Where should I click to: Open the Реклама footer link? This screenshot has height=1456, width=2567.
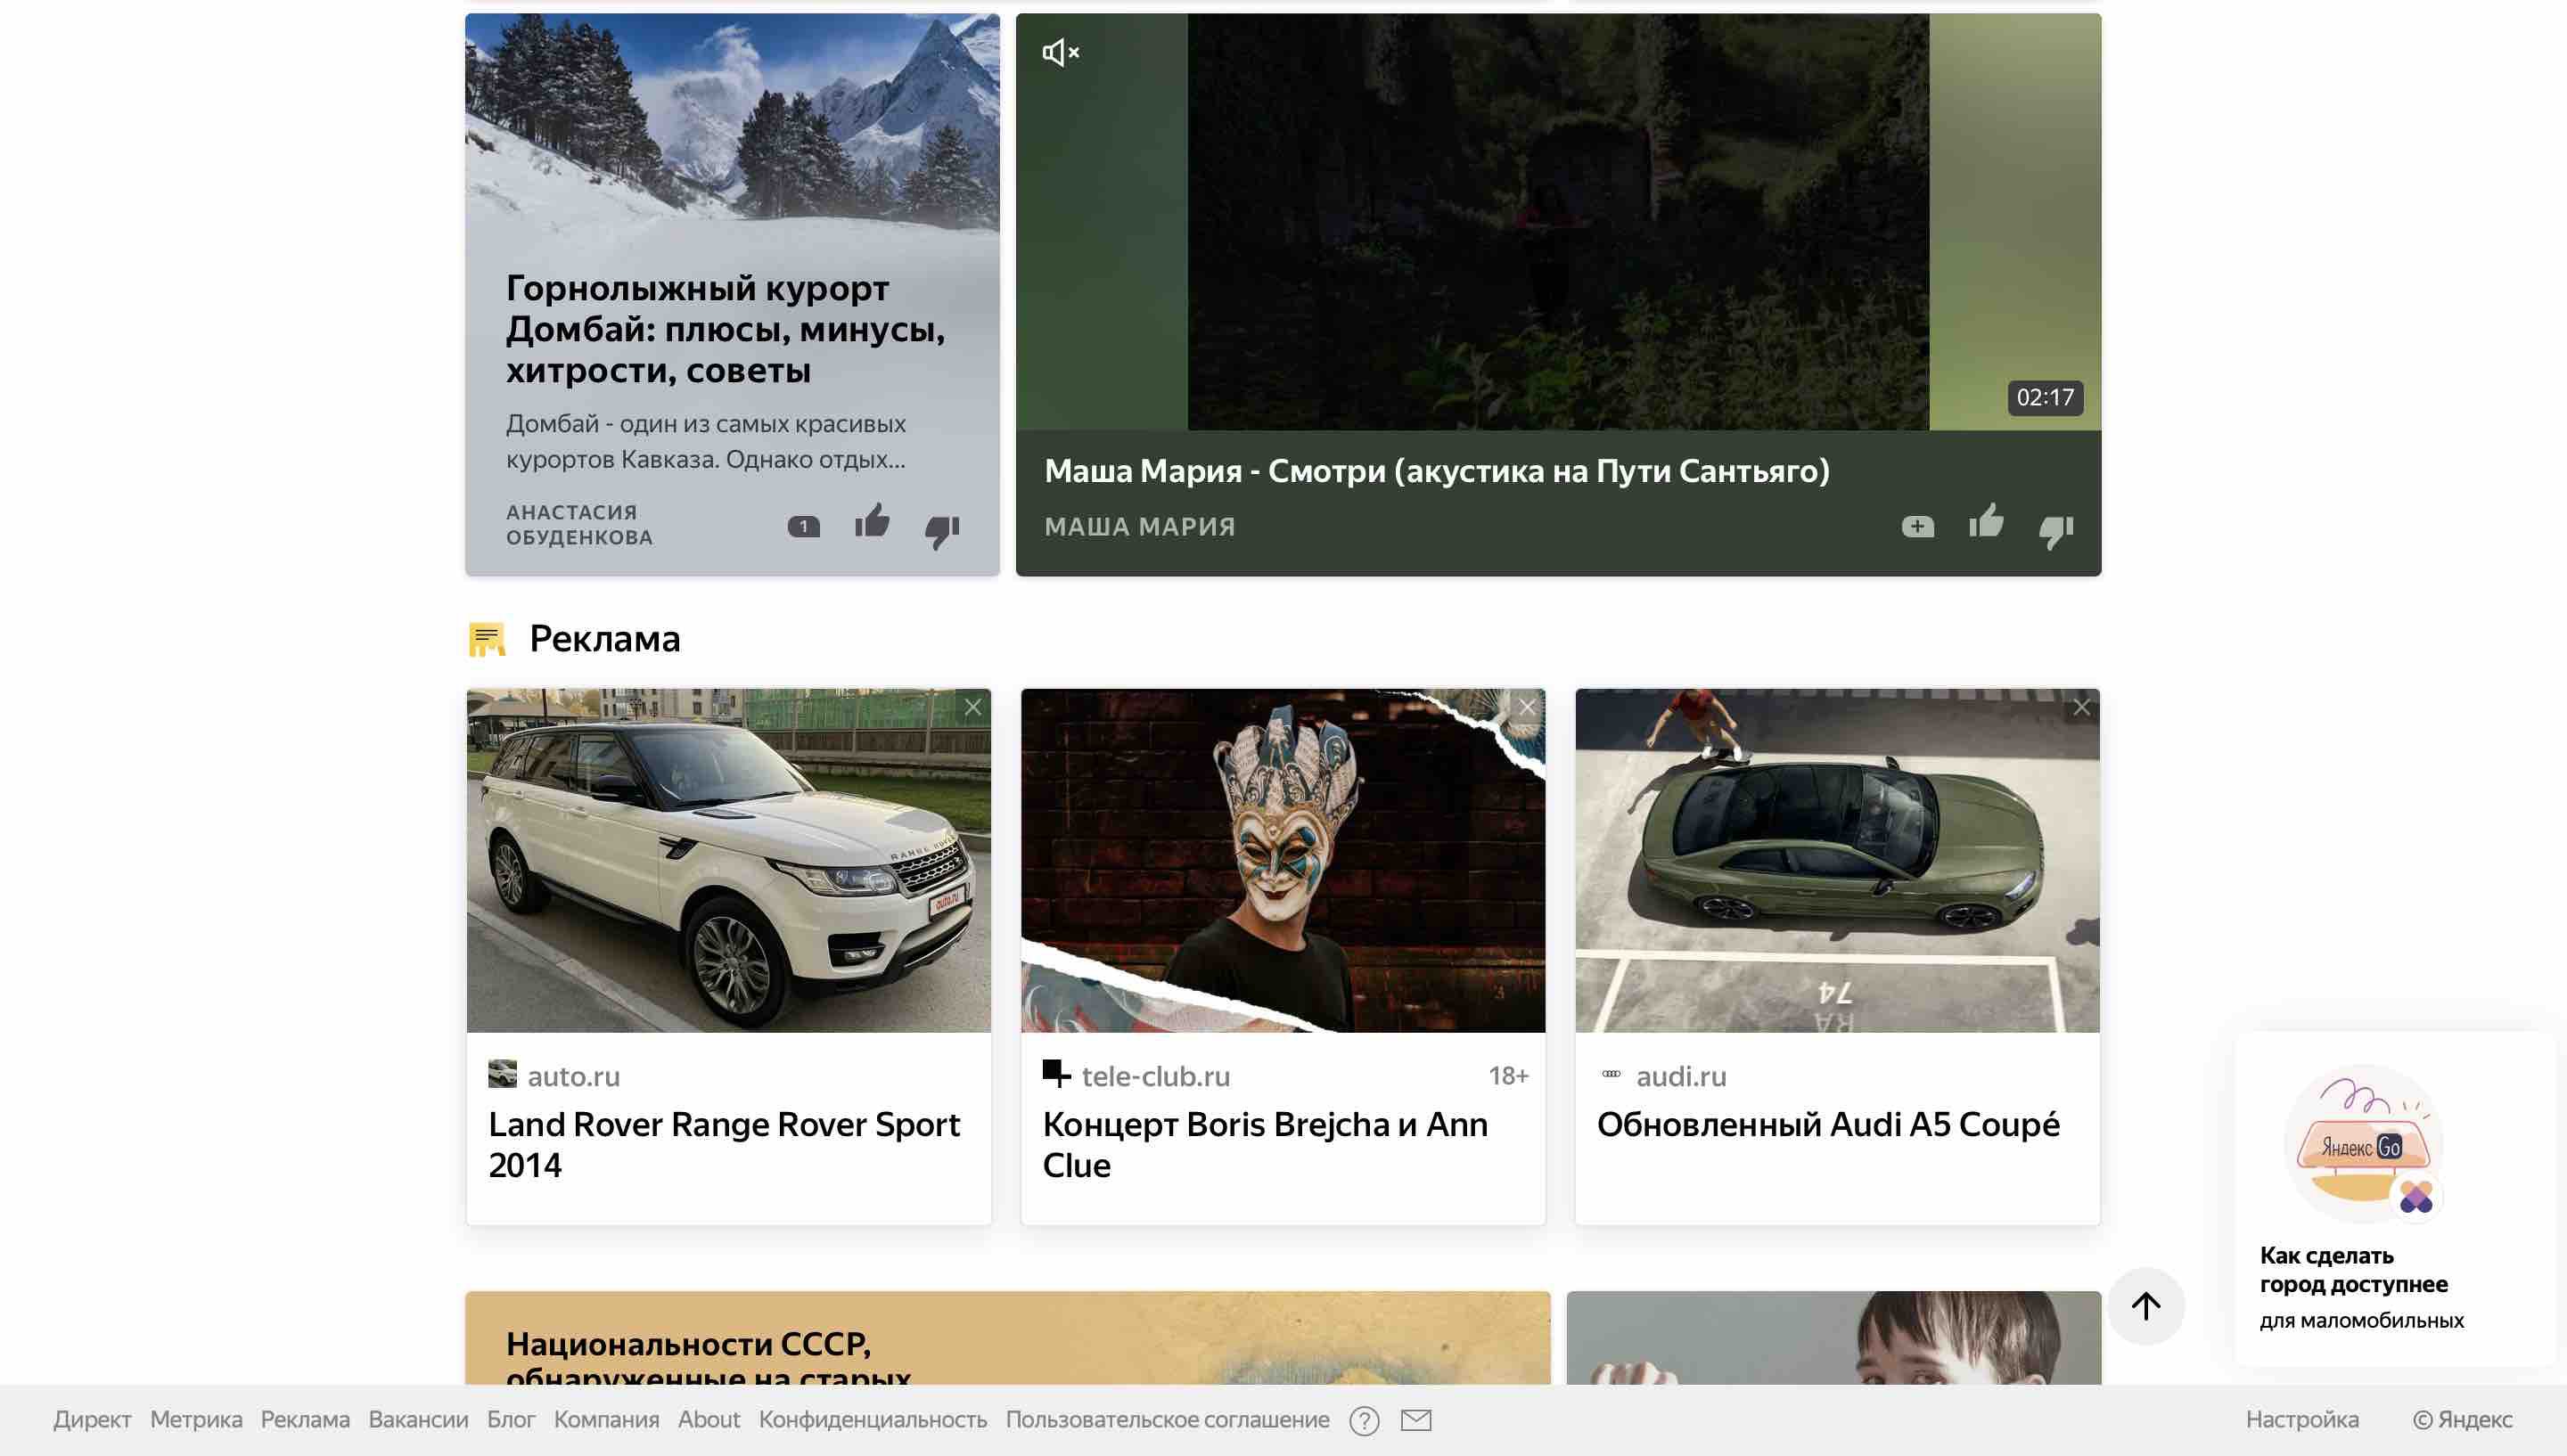point(305,1420)
